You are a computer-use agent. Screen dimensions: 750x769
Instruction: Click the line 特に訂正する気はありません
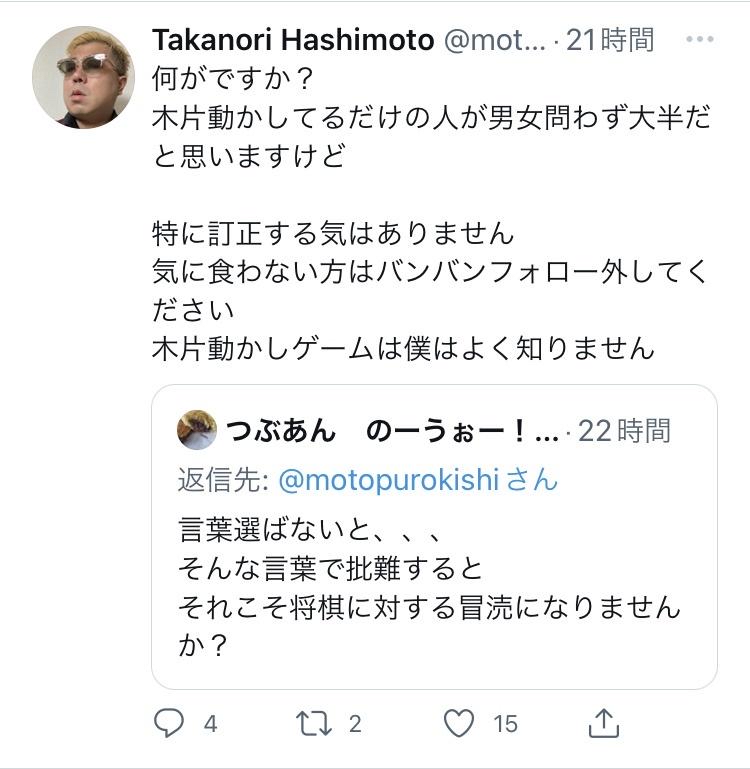pyautogui.click(x=333, y=234)
